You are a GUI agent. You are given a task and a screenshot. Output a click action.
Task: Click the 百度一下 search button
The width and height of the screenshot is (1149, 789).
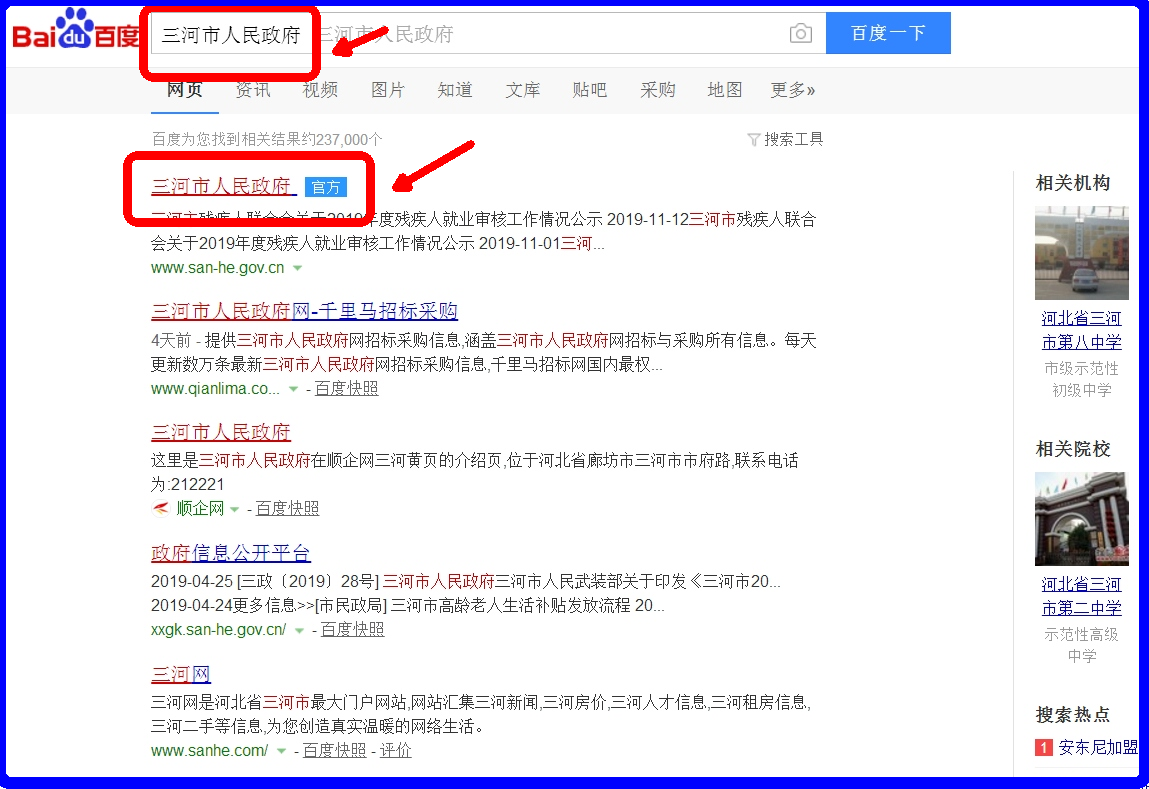(887, 33)
